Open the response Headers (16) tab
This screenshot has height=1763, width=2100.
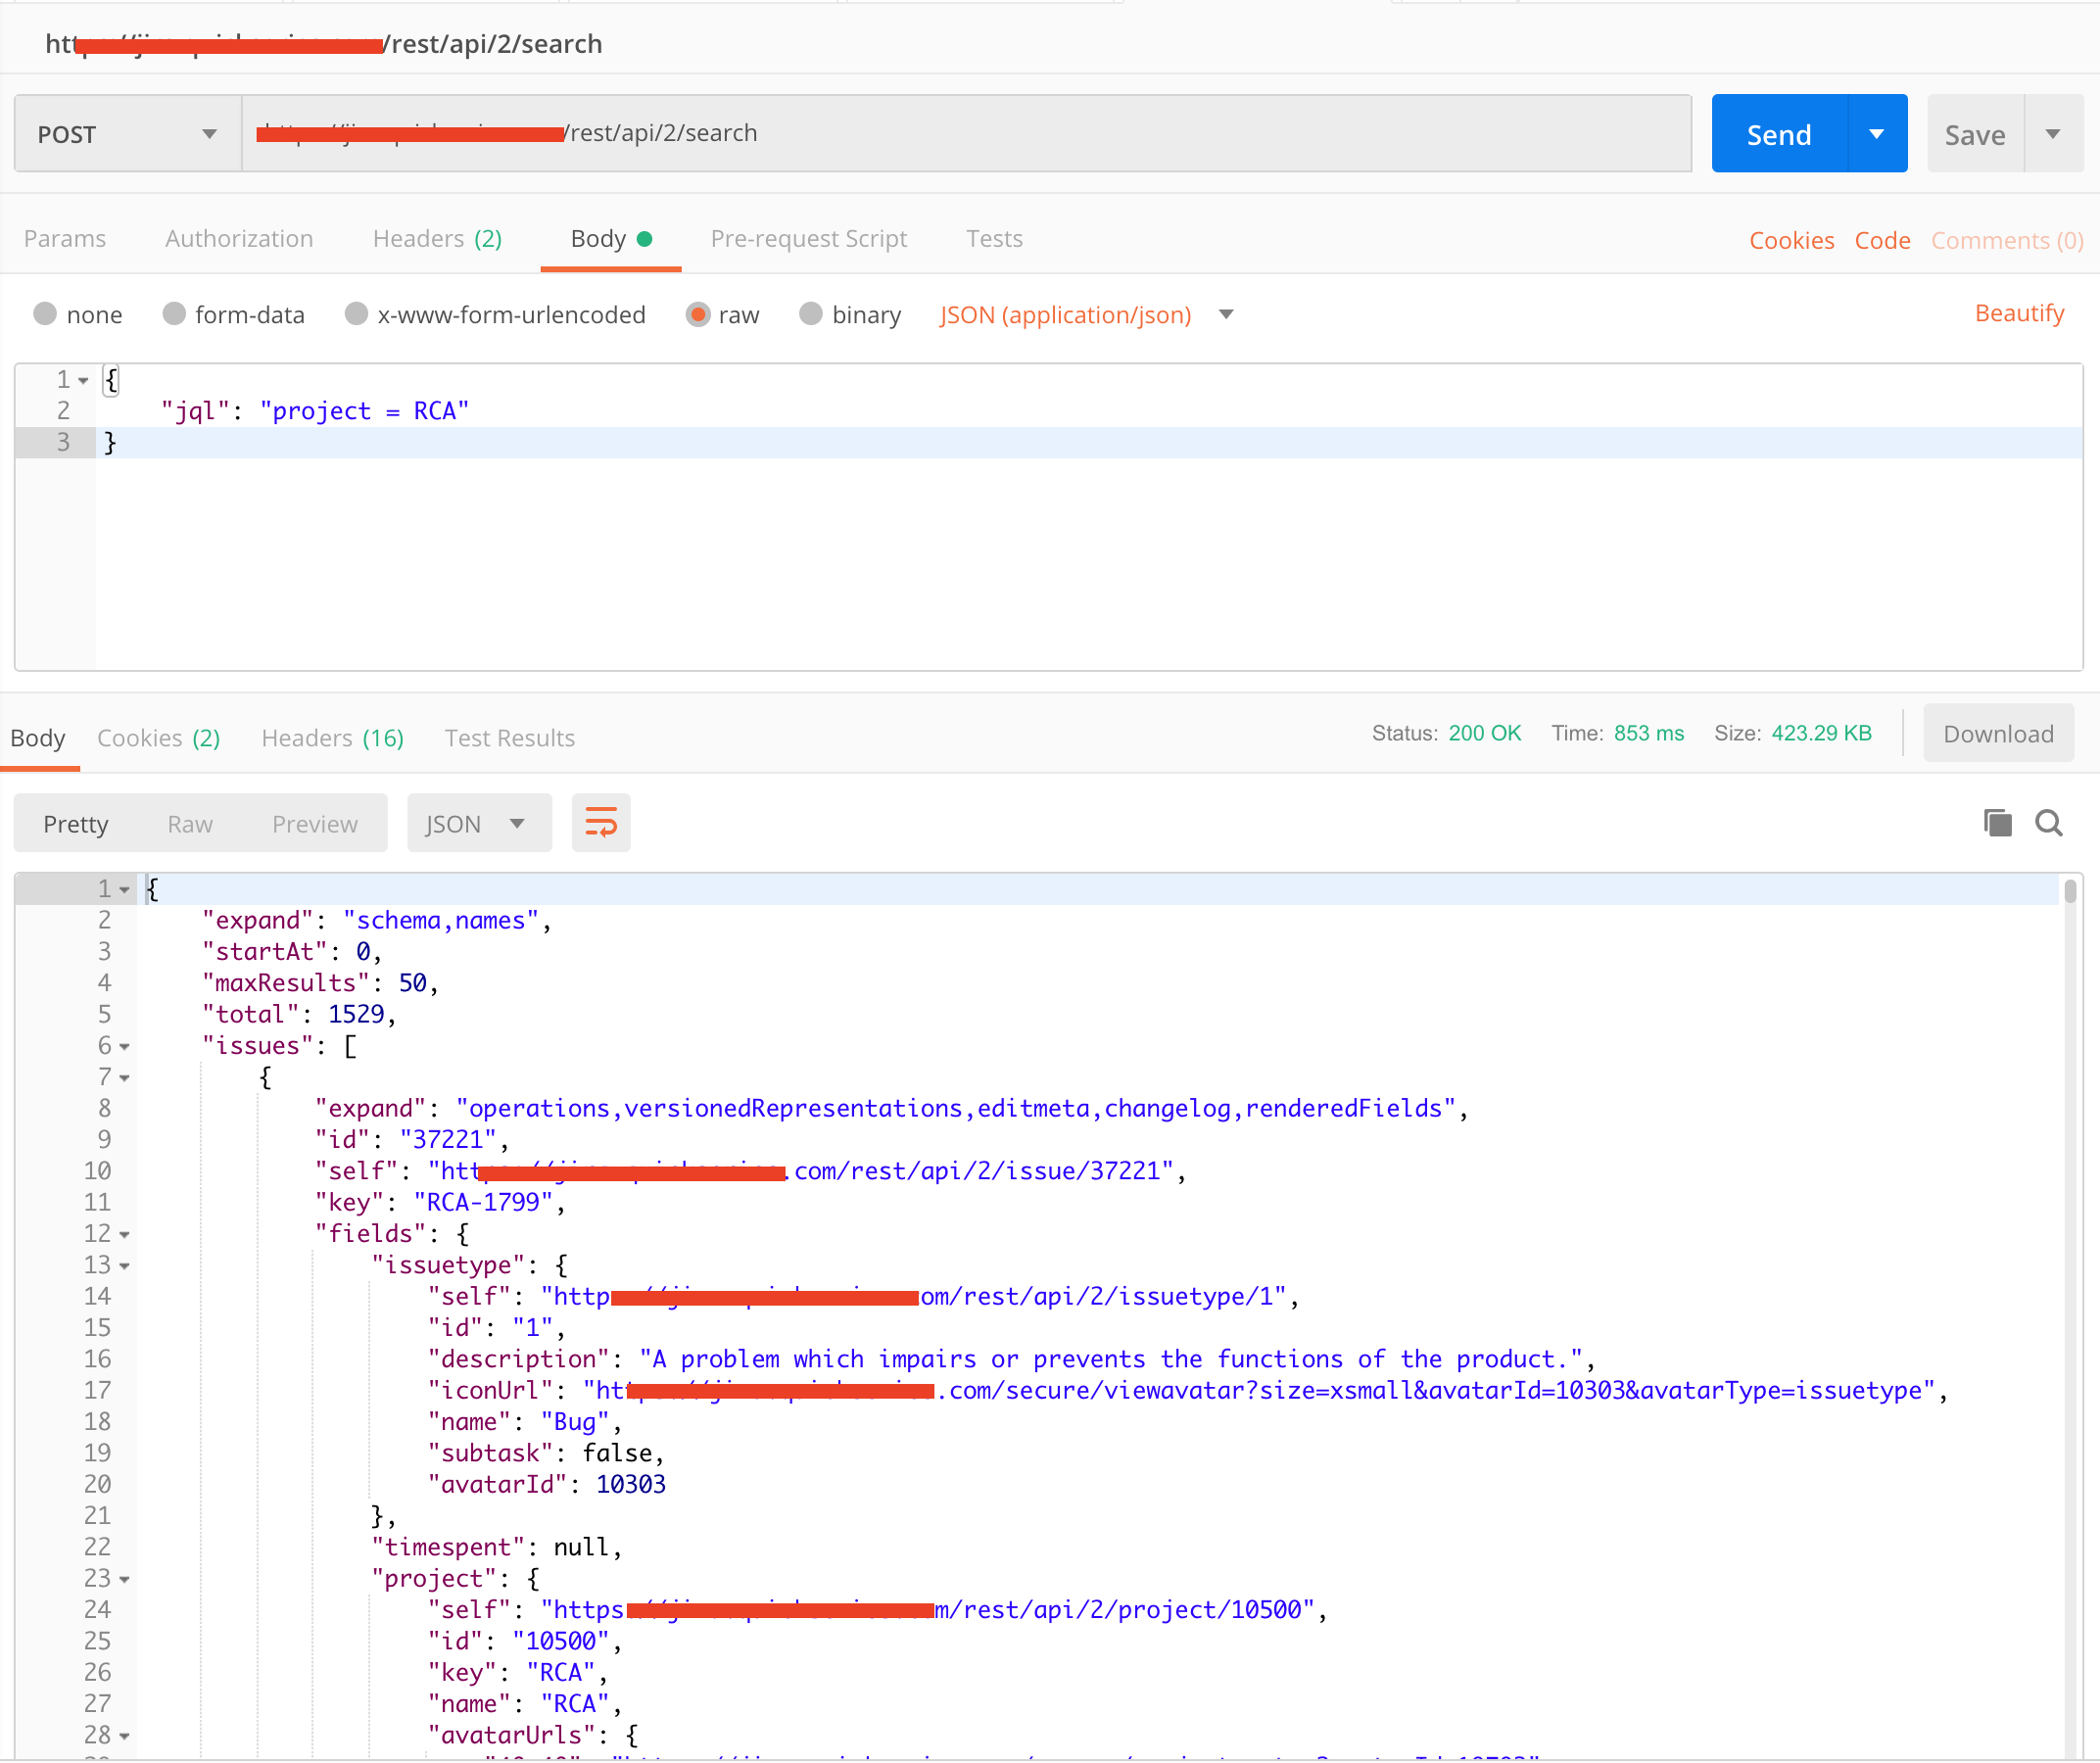(332, 738)
